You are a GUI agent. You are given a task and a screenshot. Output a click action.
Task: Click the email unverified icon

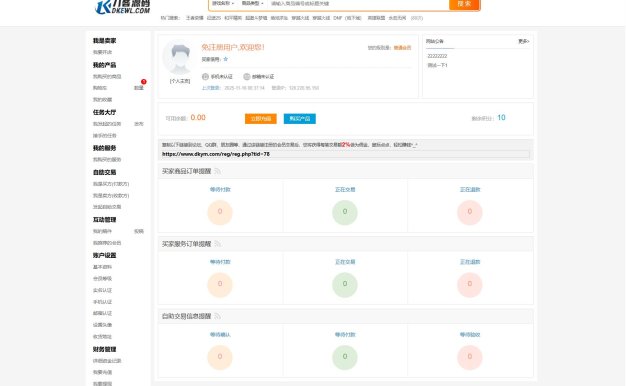[x=247, y=76]
